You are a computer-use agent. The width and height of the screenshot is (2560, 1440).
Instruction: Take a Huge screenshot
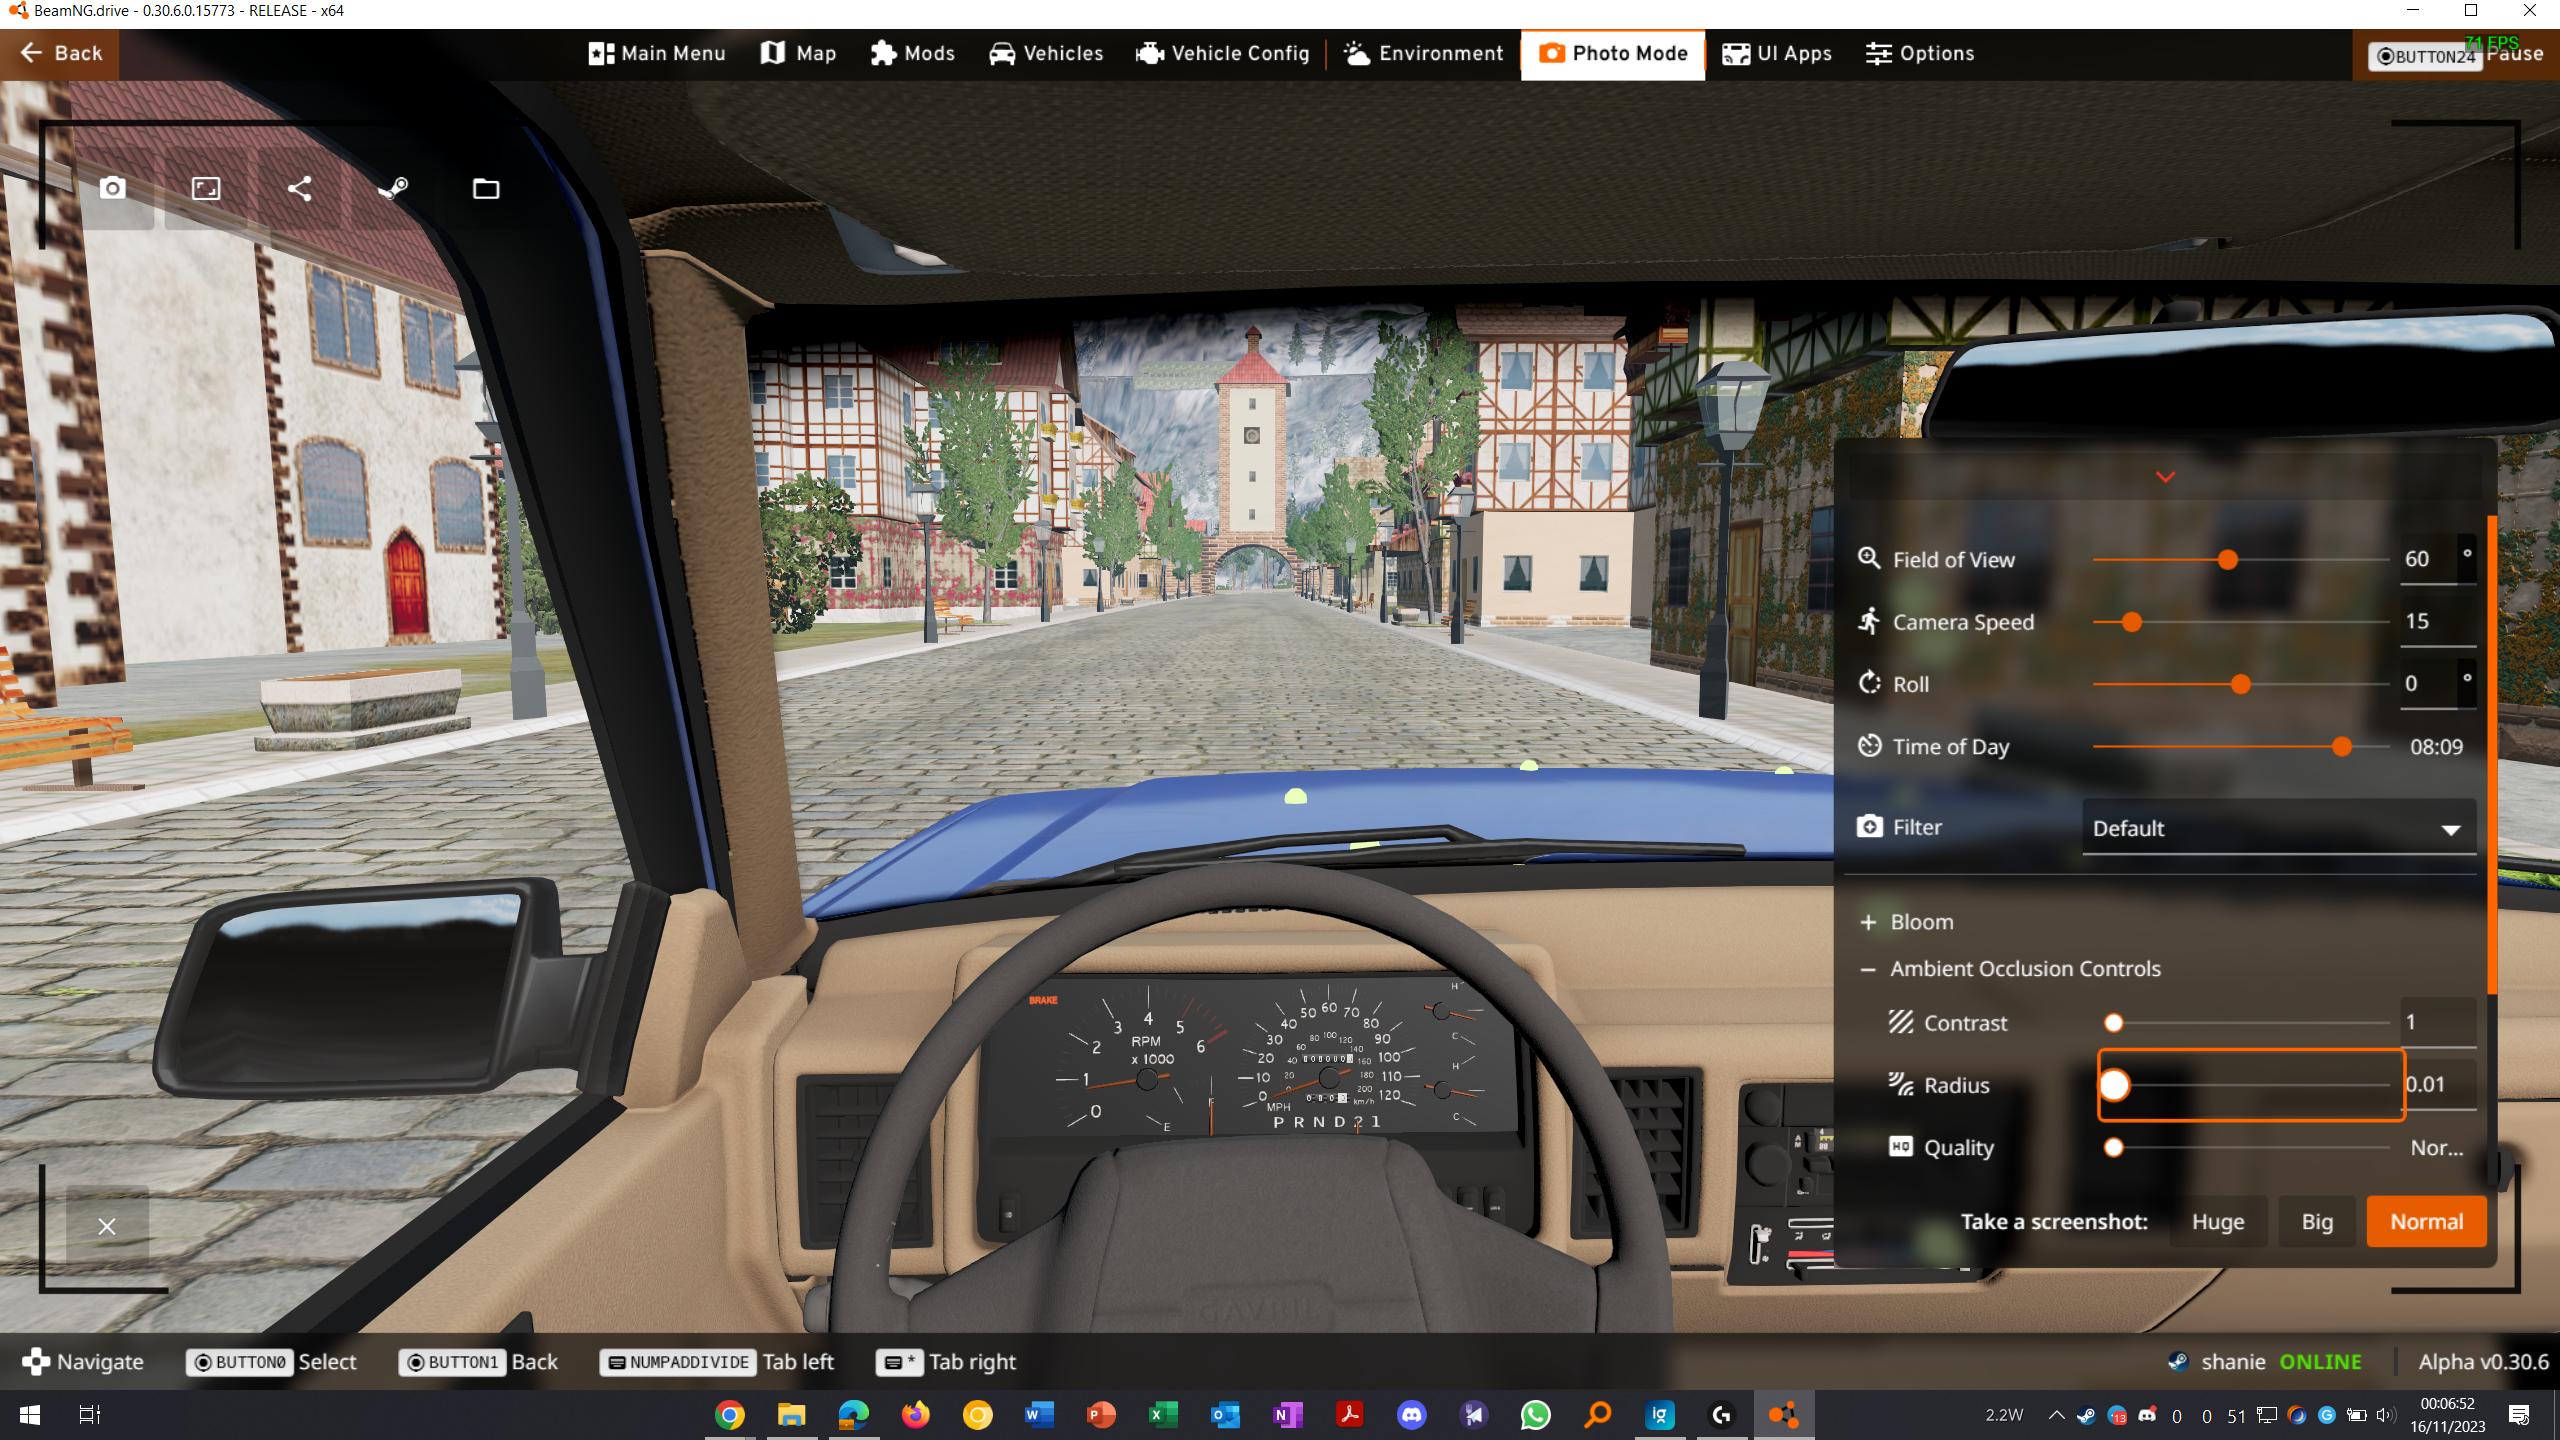2217,1222
